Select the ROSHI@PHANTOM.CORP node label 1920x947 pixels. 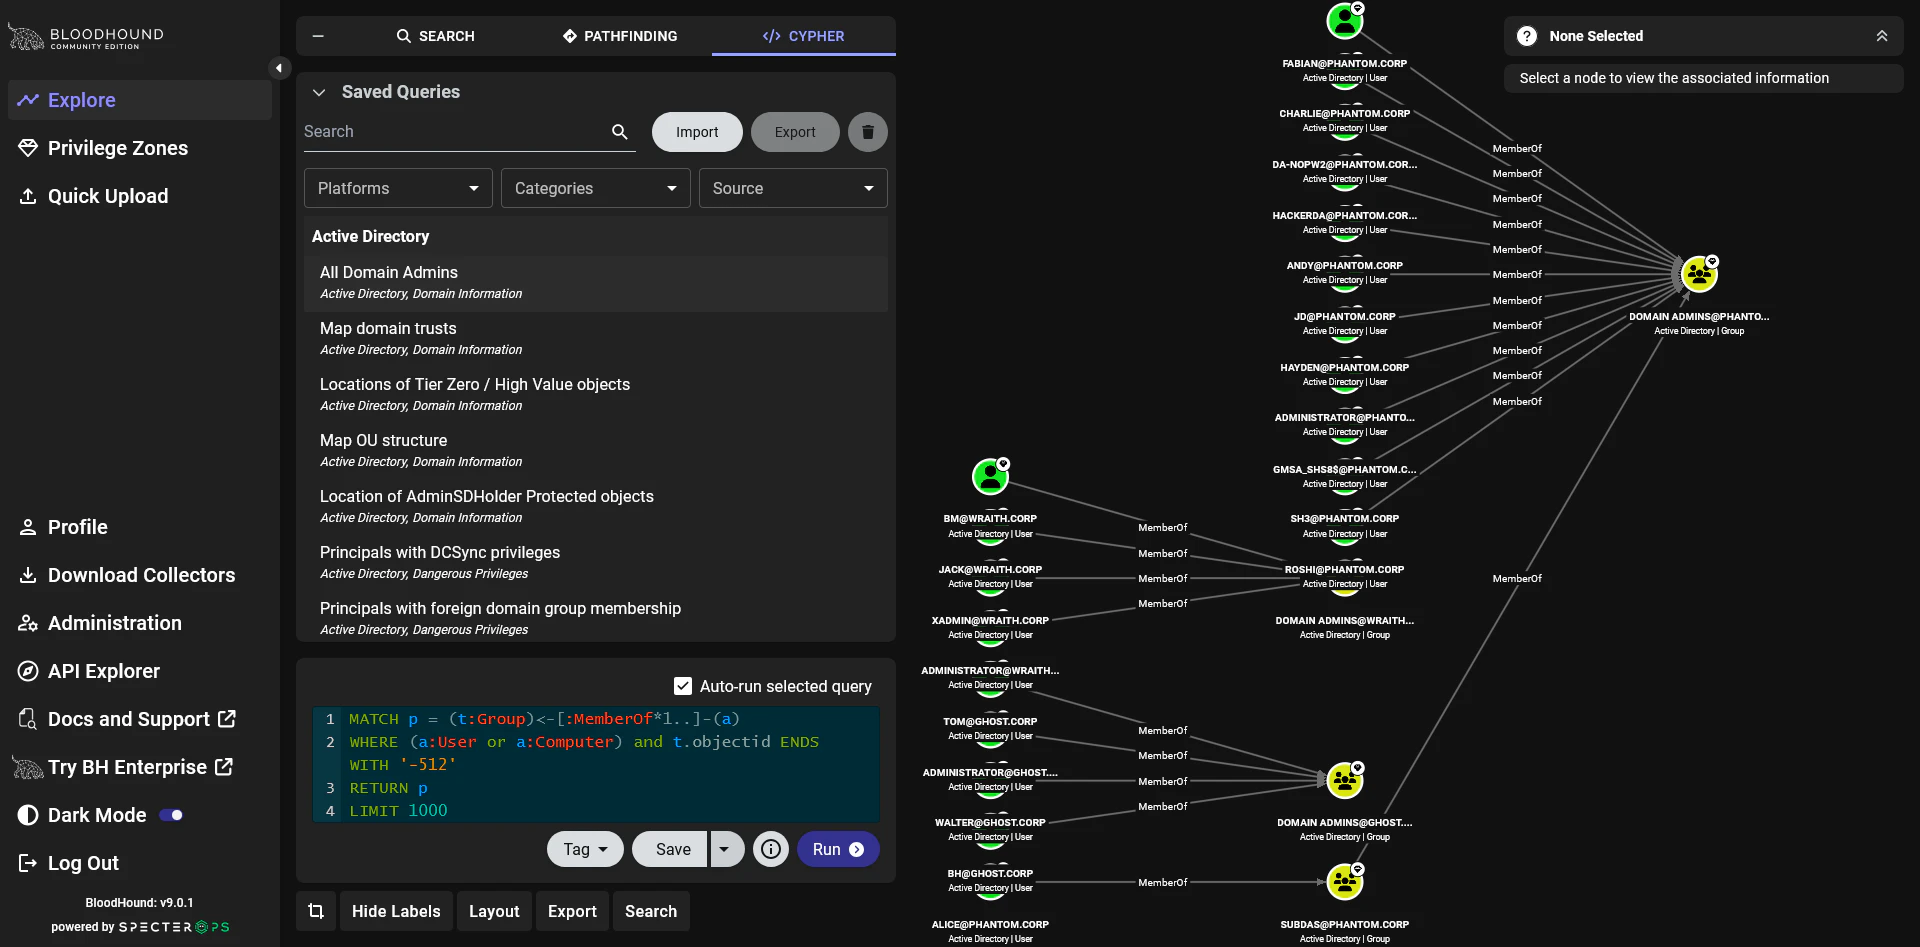1344,570
